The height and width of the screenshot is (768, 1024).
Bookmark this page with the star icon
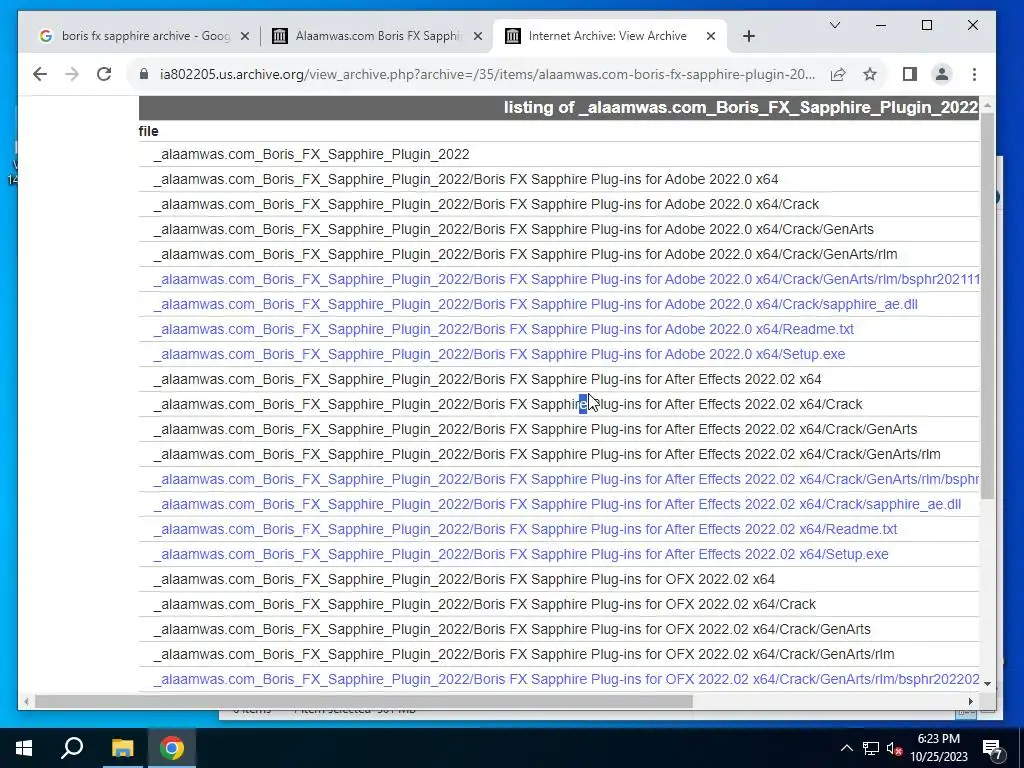coord(870,74)
